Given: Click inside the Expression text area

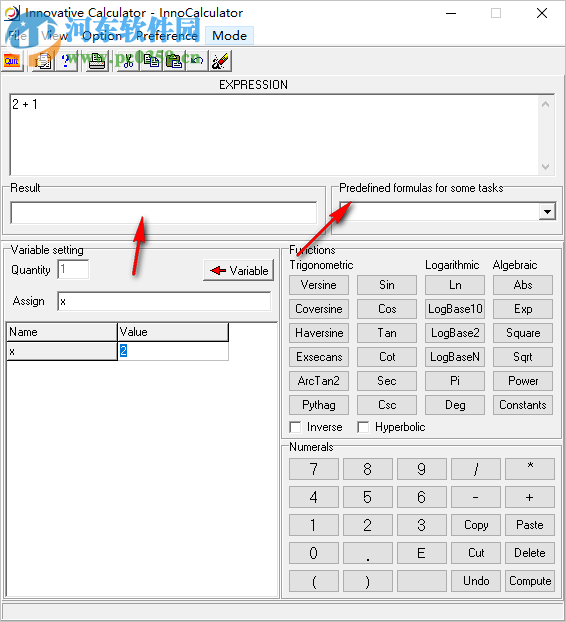Looking at the screenshot, I should (275, 135).
